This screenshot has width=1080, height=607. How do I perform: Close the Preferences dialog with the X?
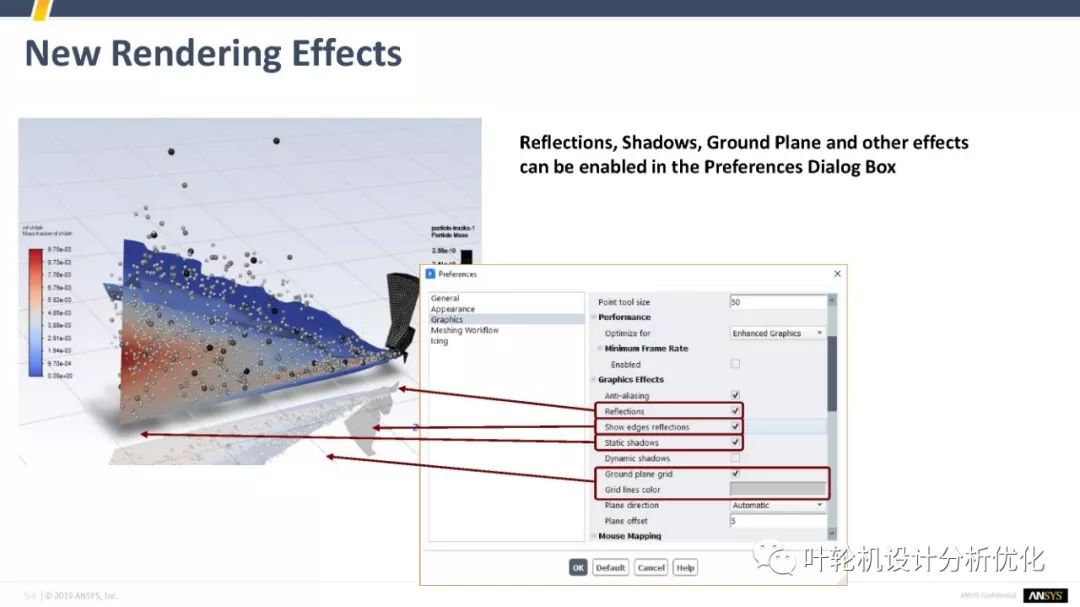pyautogui.click(x=837, y=273)
